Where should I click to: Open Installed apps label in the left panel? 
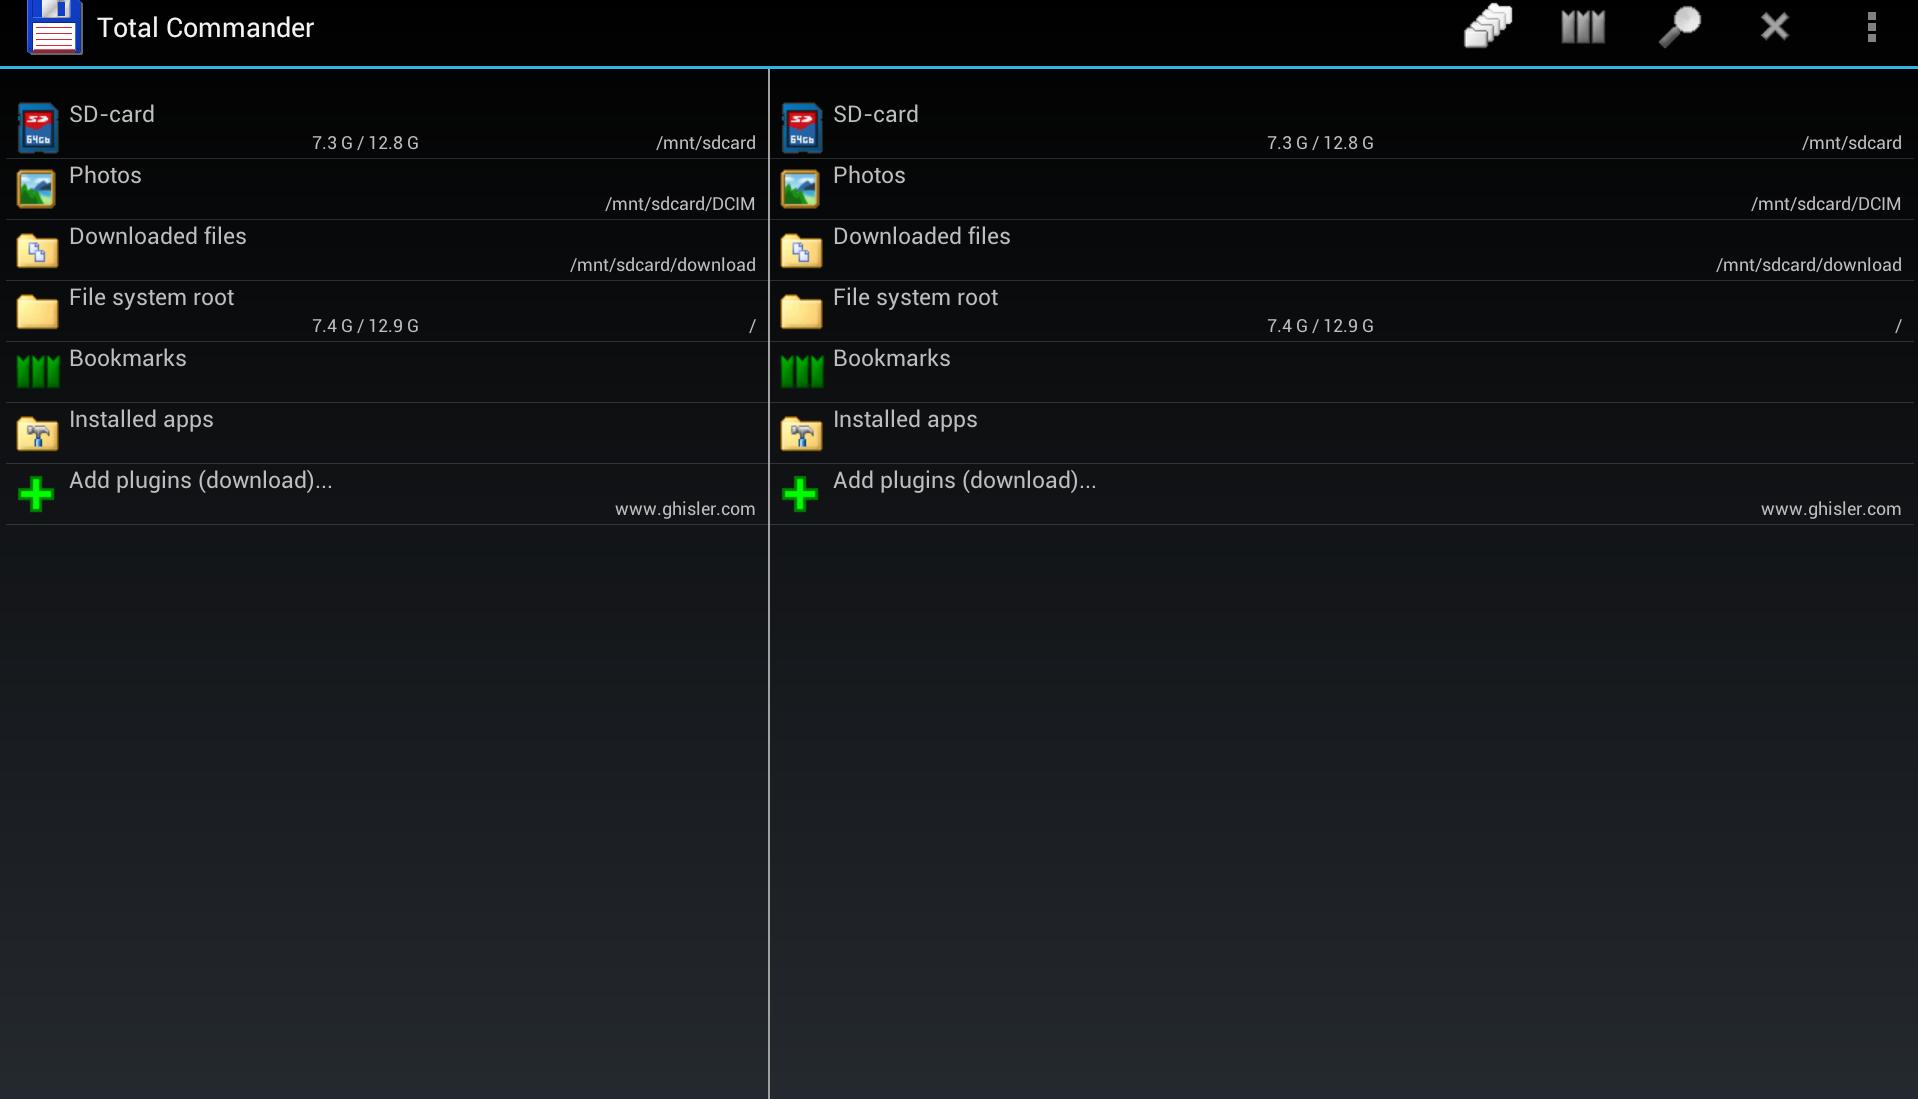(x=141, y=420)
